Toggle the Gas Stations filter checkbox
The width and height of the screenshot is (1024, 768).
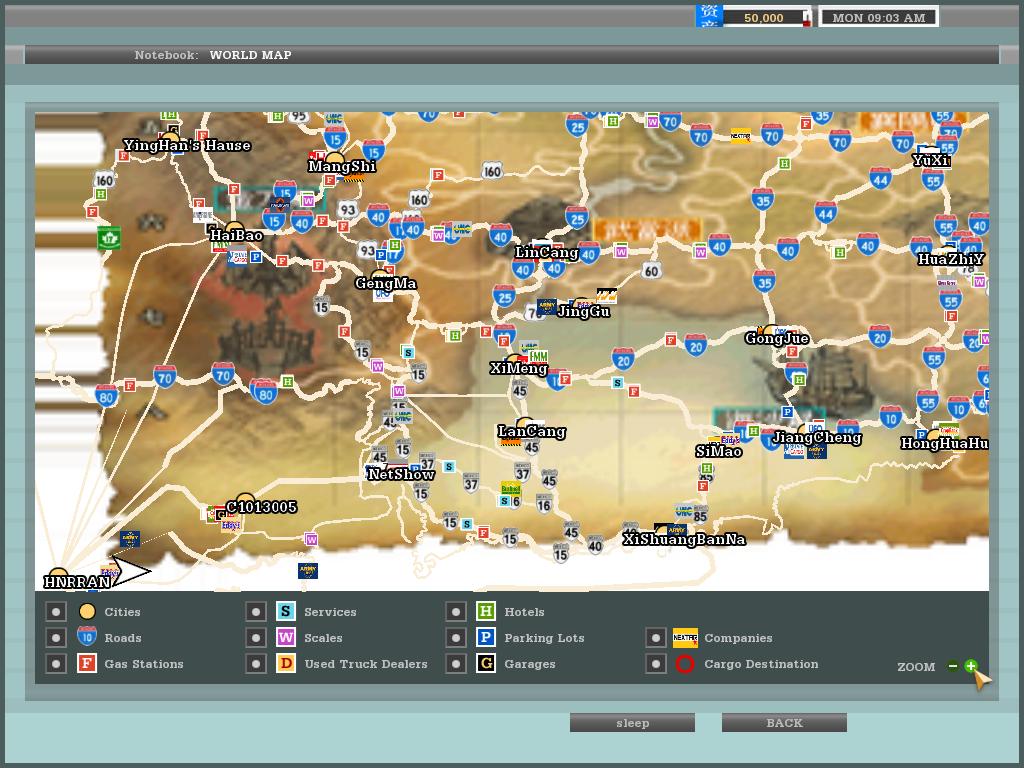point(56,664)
